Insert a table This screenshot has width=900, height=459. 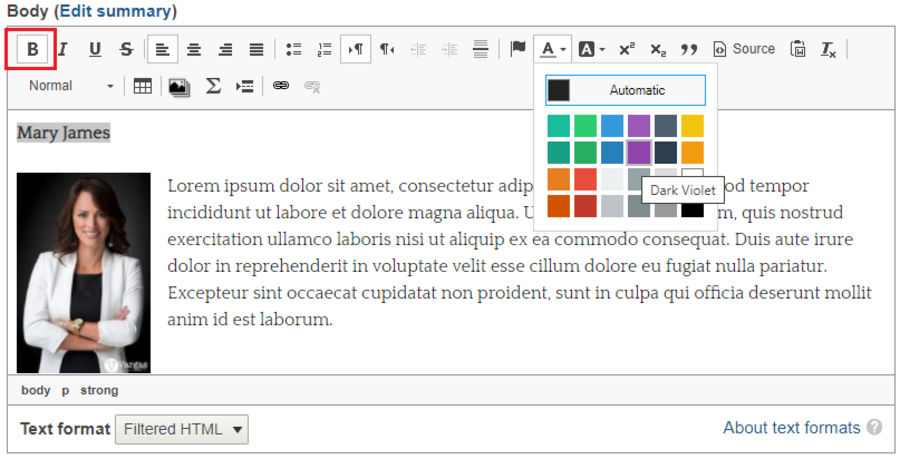pyautogui.click(x=143, y=87)
